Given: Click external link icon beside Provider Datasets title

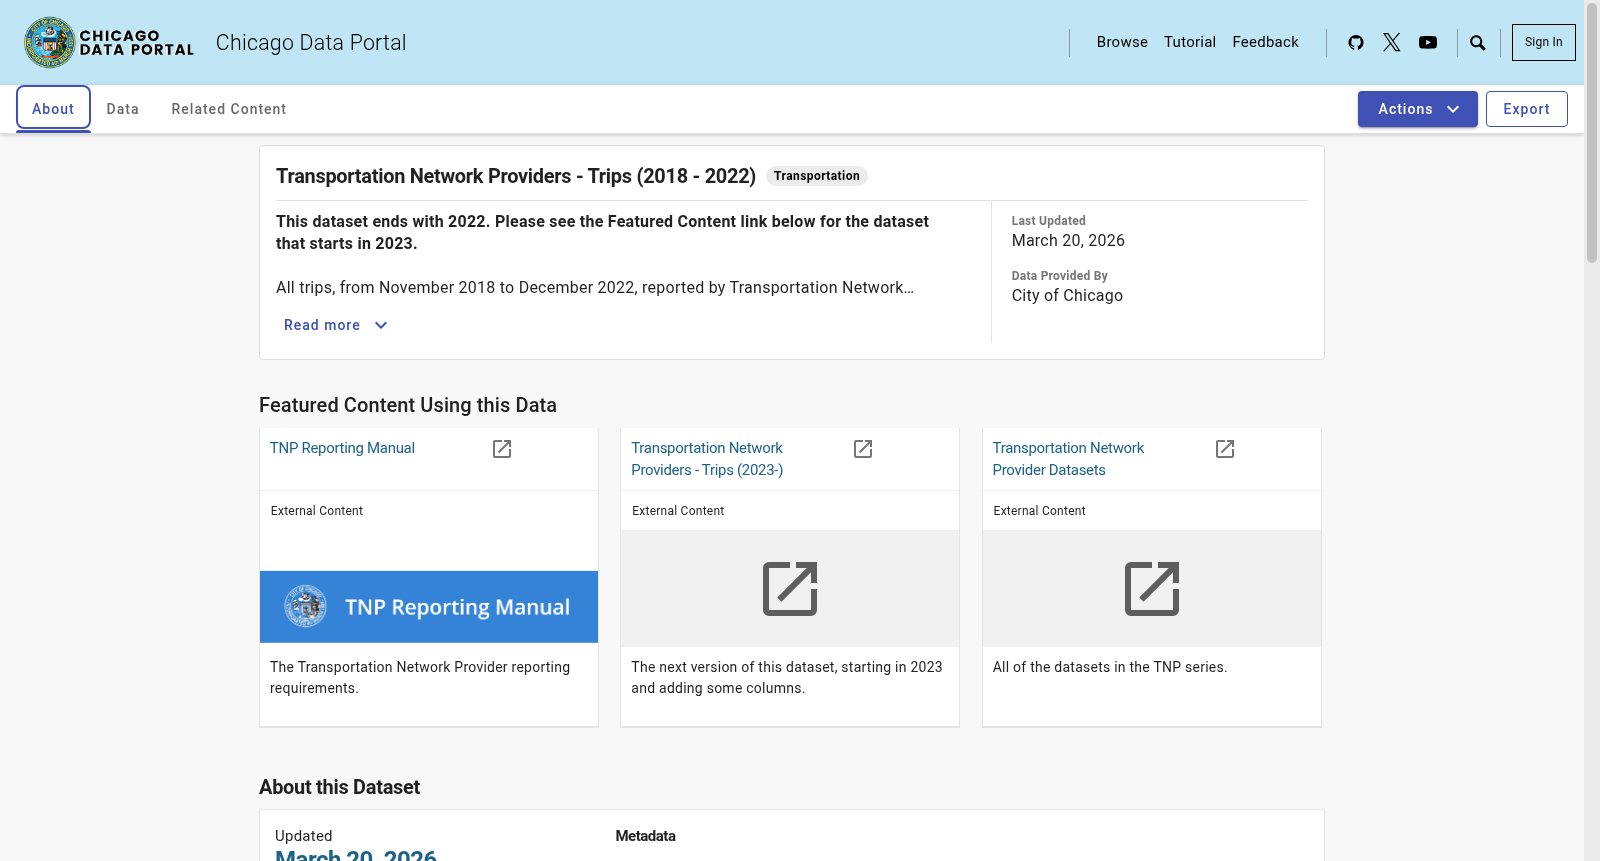Looking at the screenshot, I should (1225, 449).
